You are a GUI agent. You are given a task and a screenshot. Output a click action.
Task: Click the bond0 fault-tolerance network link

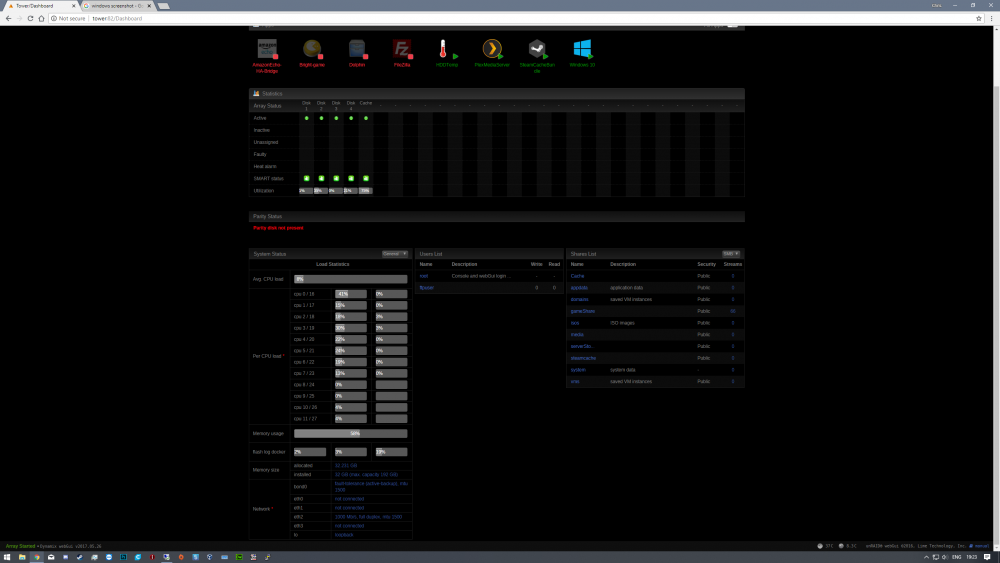pos(371,486)
